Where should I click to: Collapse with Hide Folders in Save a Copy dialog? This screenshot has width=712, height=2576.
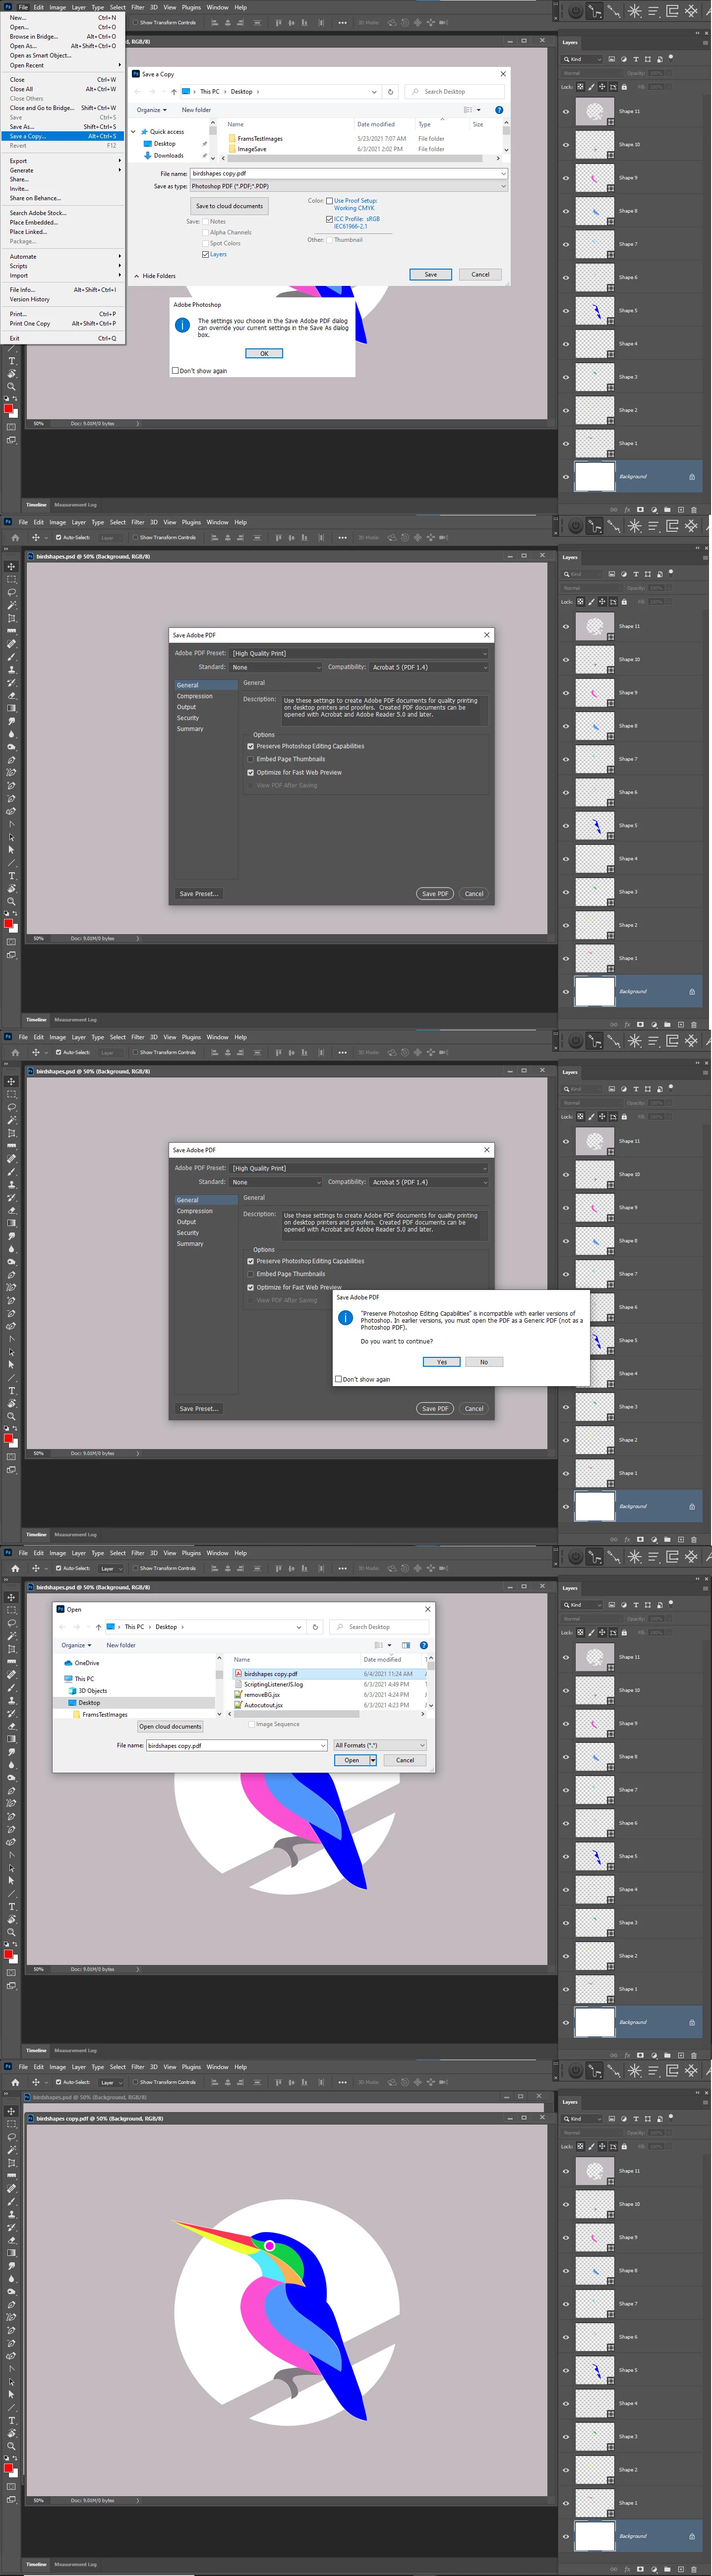[x=155, y=276]
